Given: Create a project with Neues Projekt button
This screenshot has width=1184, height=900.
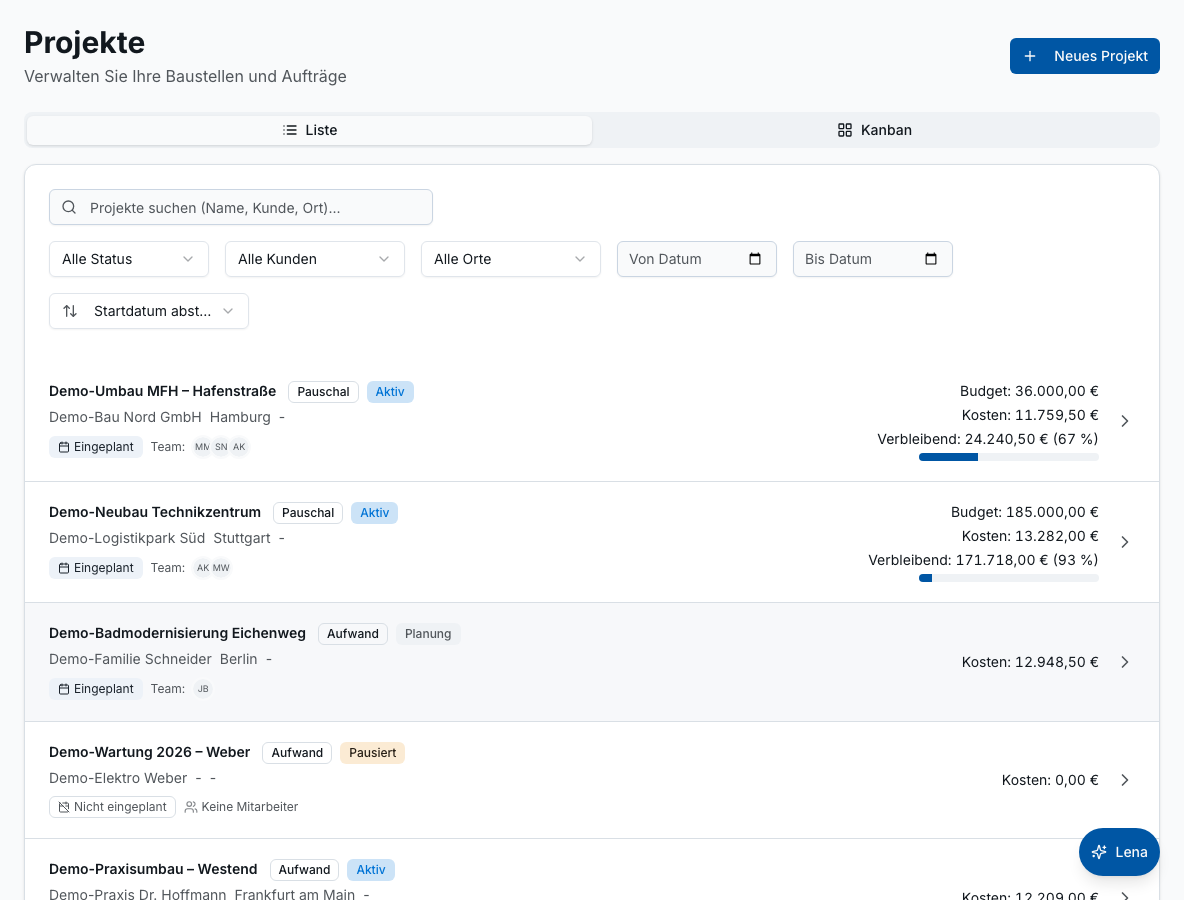Looking at the screenshot, I should (1084, 56).
